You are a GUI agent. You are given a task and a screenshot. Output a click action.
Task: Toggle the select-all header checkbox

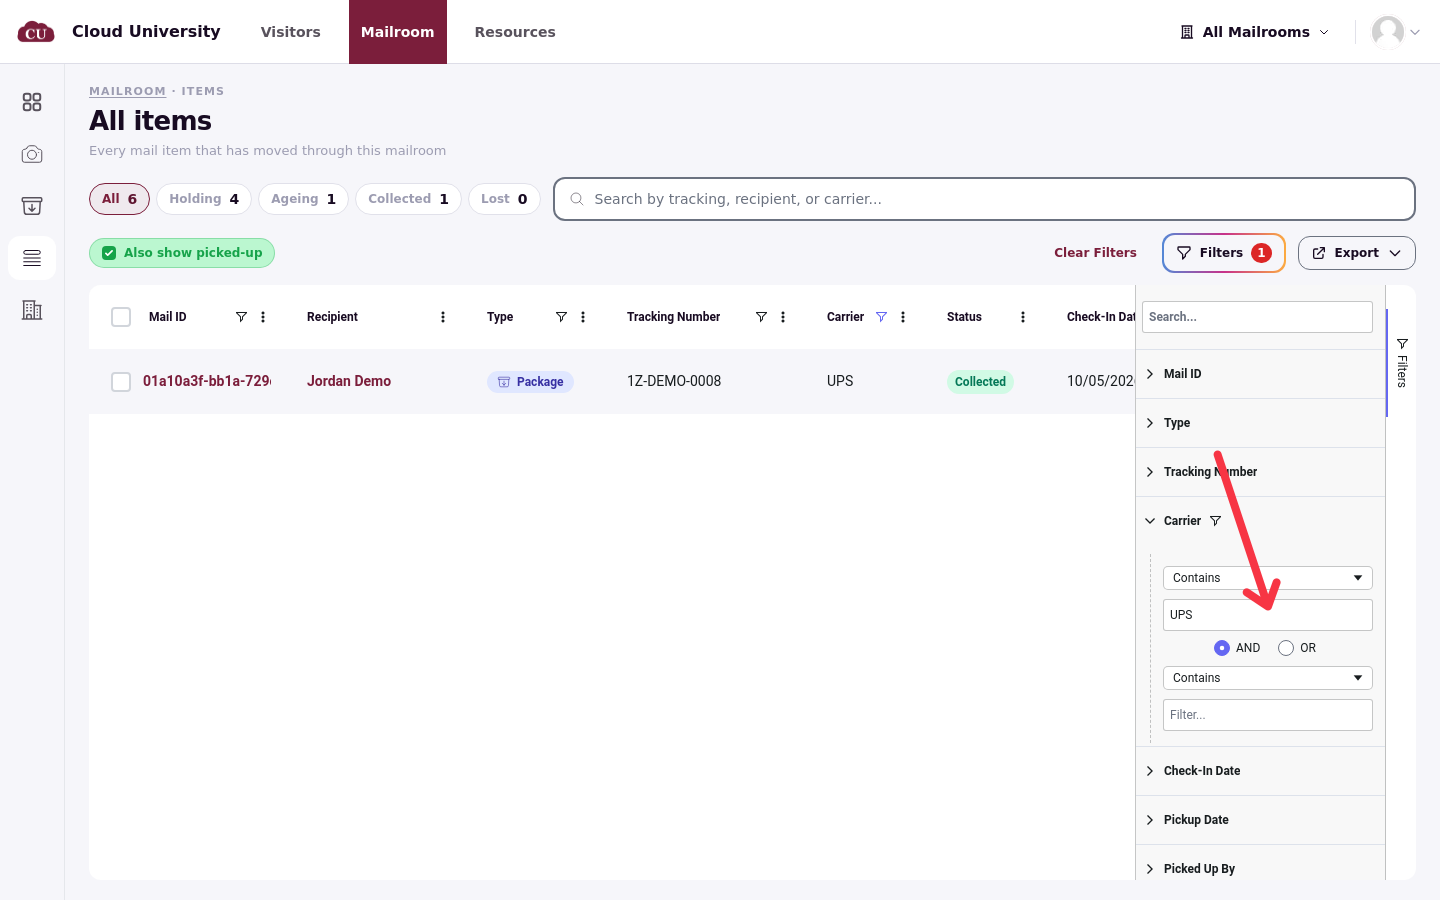(121, 317)
